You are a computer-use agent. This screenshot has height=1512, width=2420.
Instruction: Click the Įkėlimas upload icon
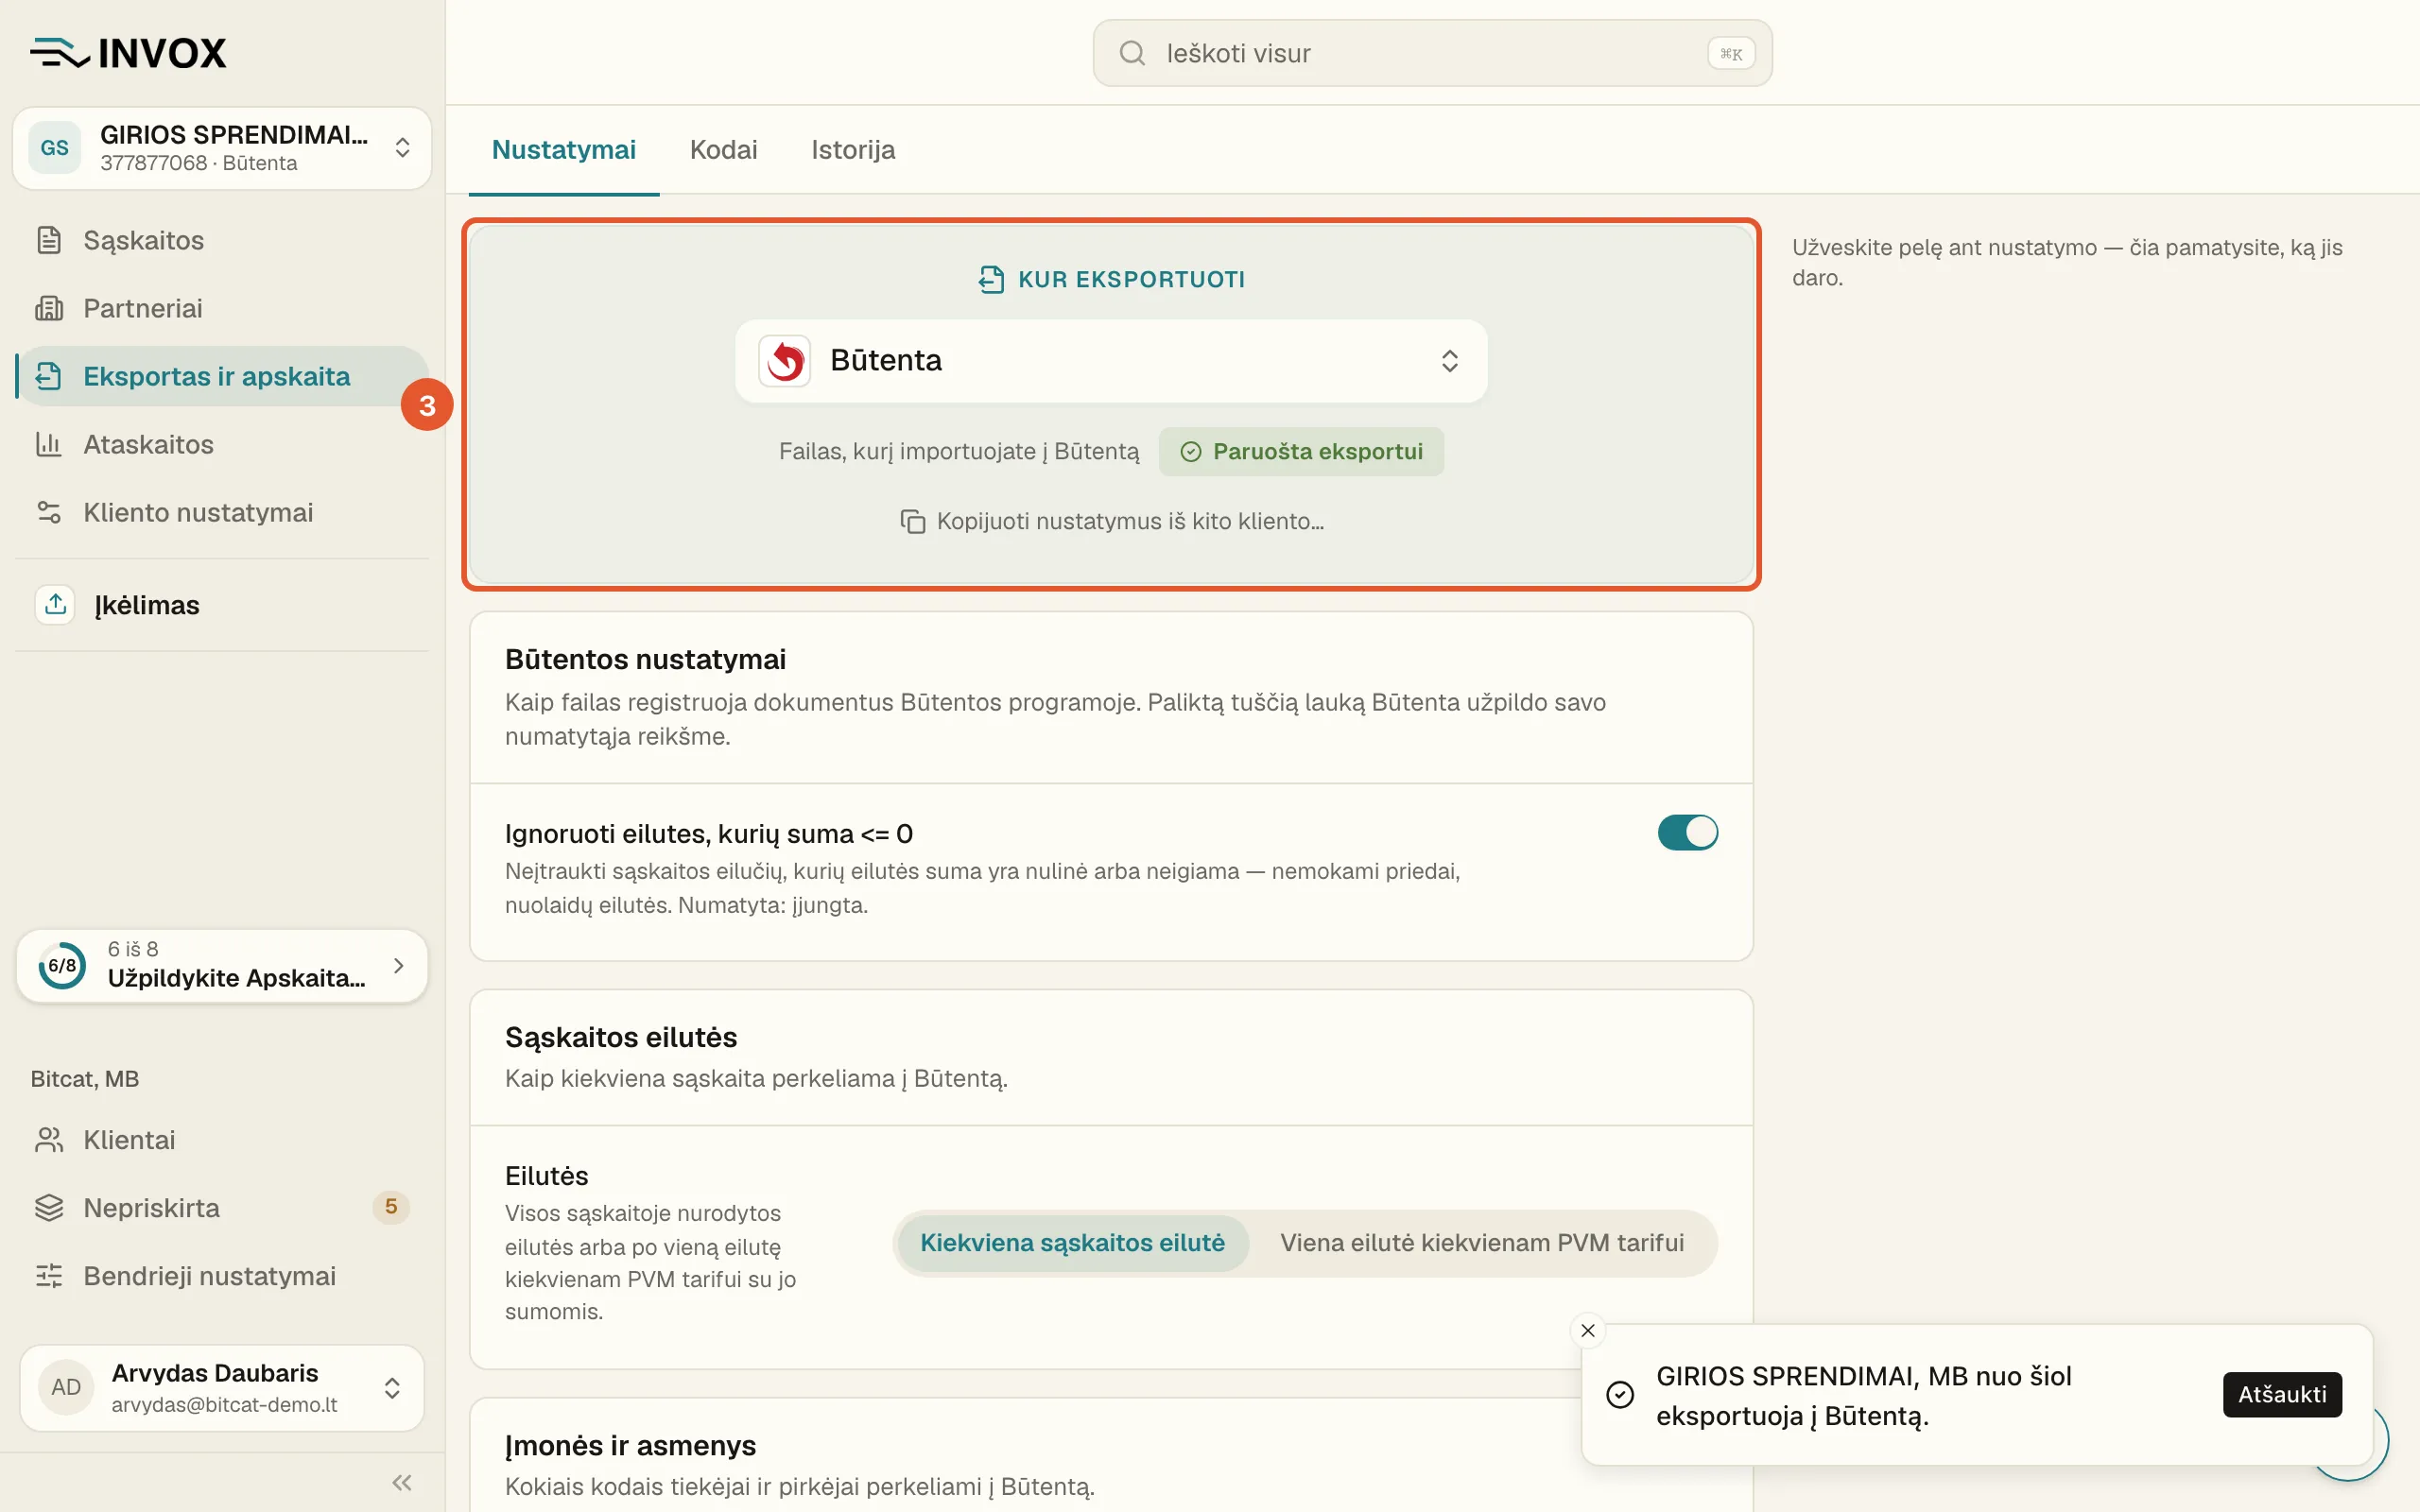tap(55, 604)
